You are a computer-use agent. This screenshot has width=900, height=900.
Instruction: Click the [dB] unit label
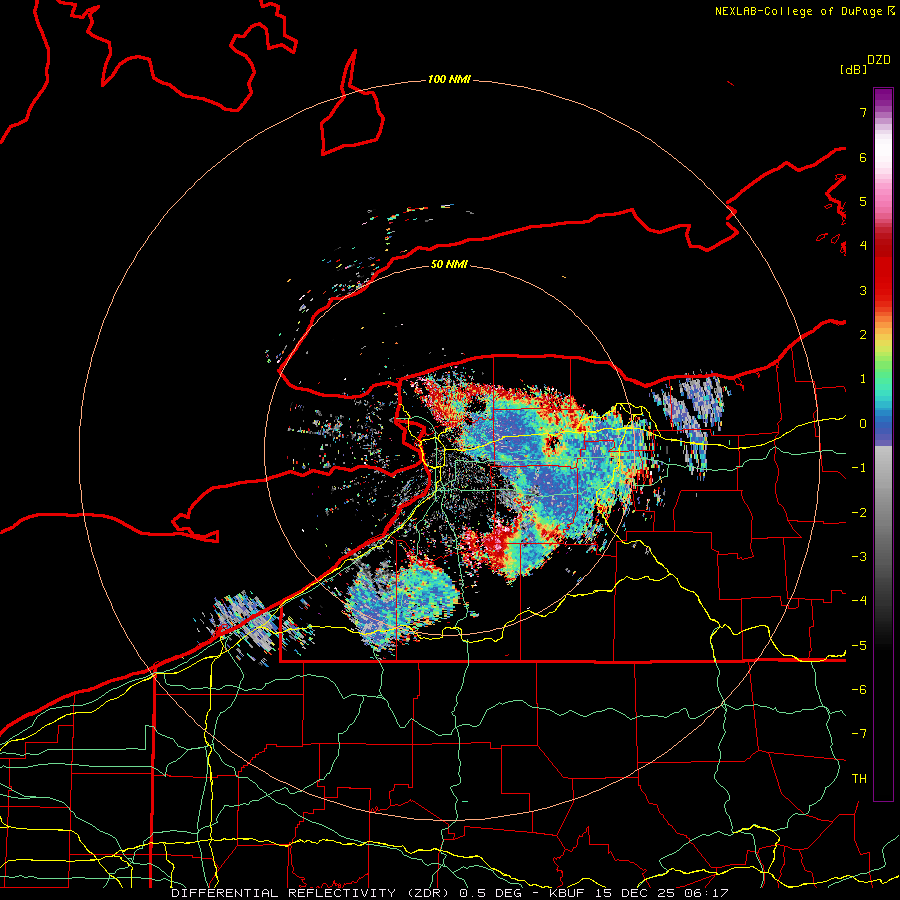pyautogui.click(x=853, y=69)
